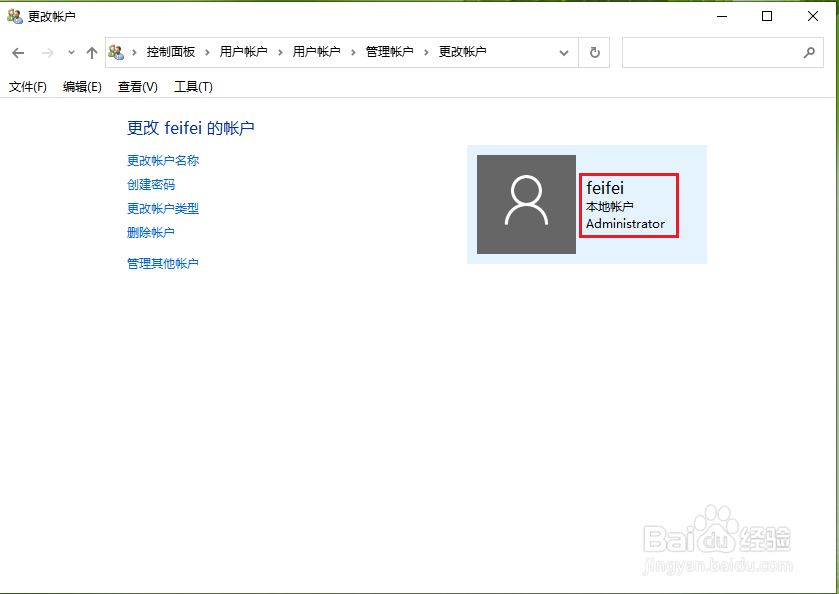839x594 pixels.
Task: Open the 编辑 menu
Action: pos(81,87)
